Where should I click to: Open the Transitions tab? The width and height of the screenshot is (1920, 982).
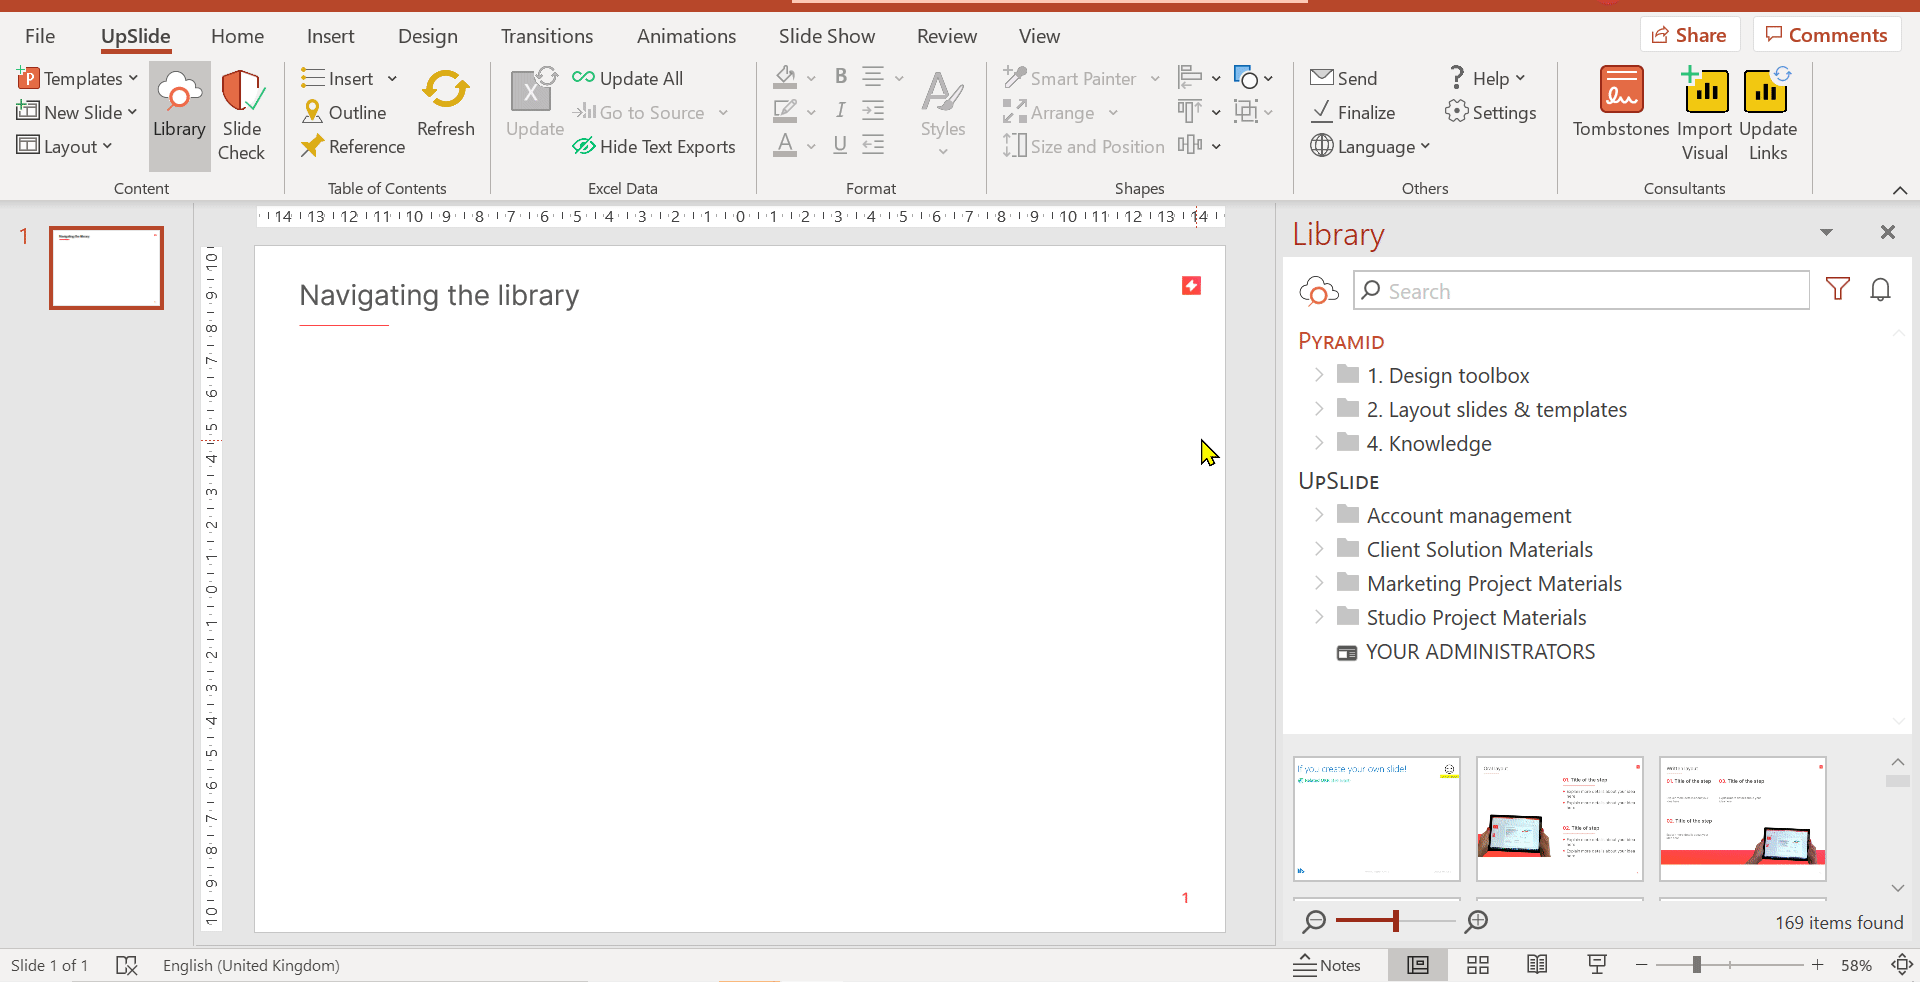(x=547, y=36)
